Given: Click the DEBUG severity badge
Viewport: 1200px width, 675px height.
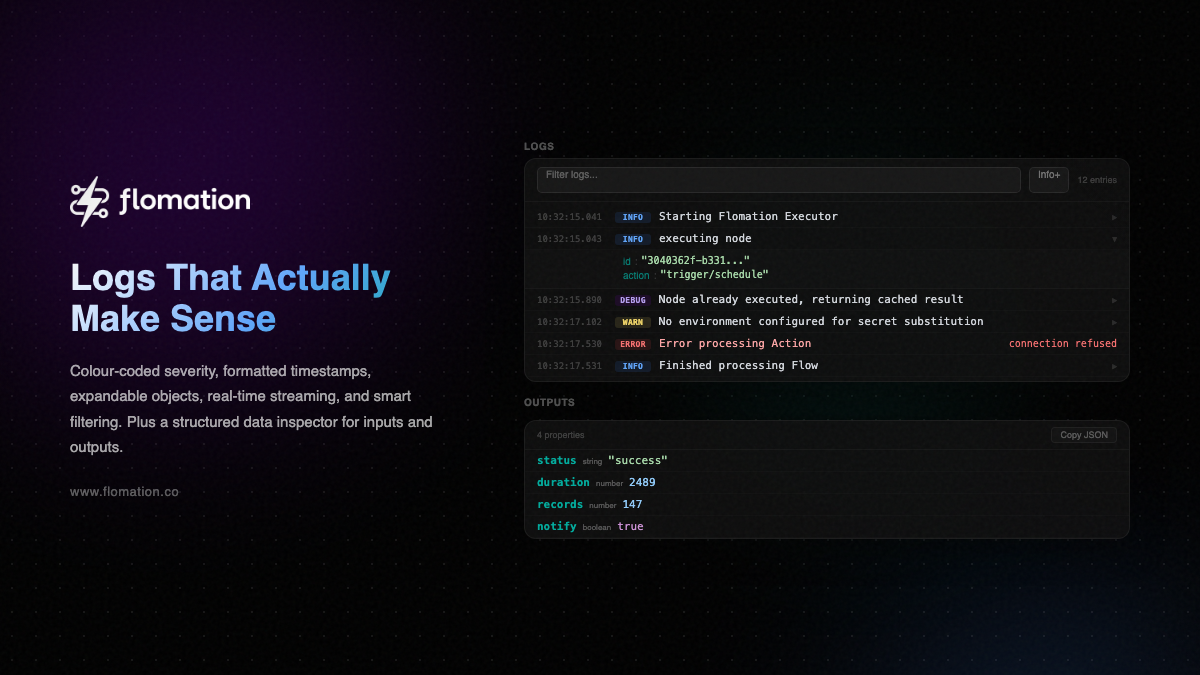Looking at the screenshot, I should coord(633,300).
